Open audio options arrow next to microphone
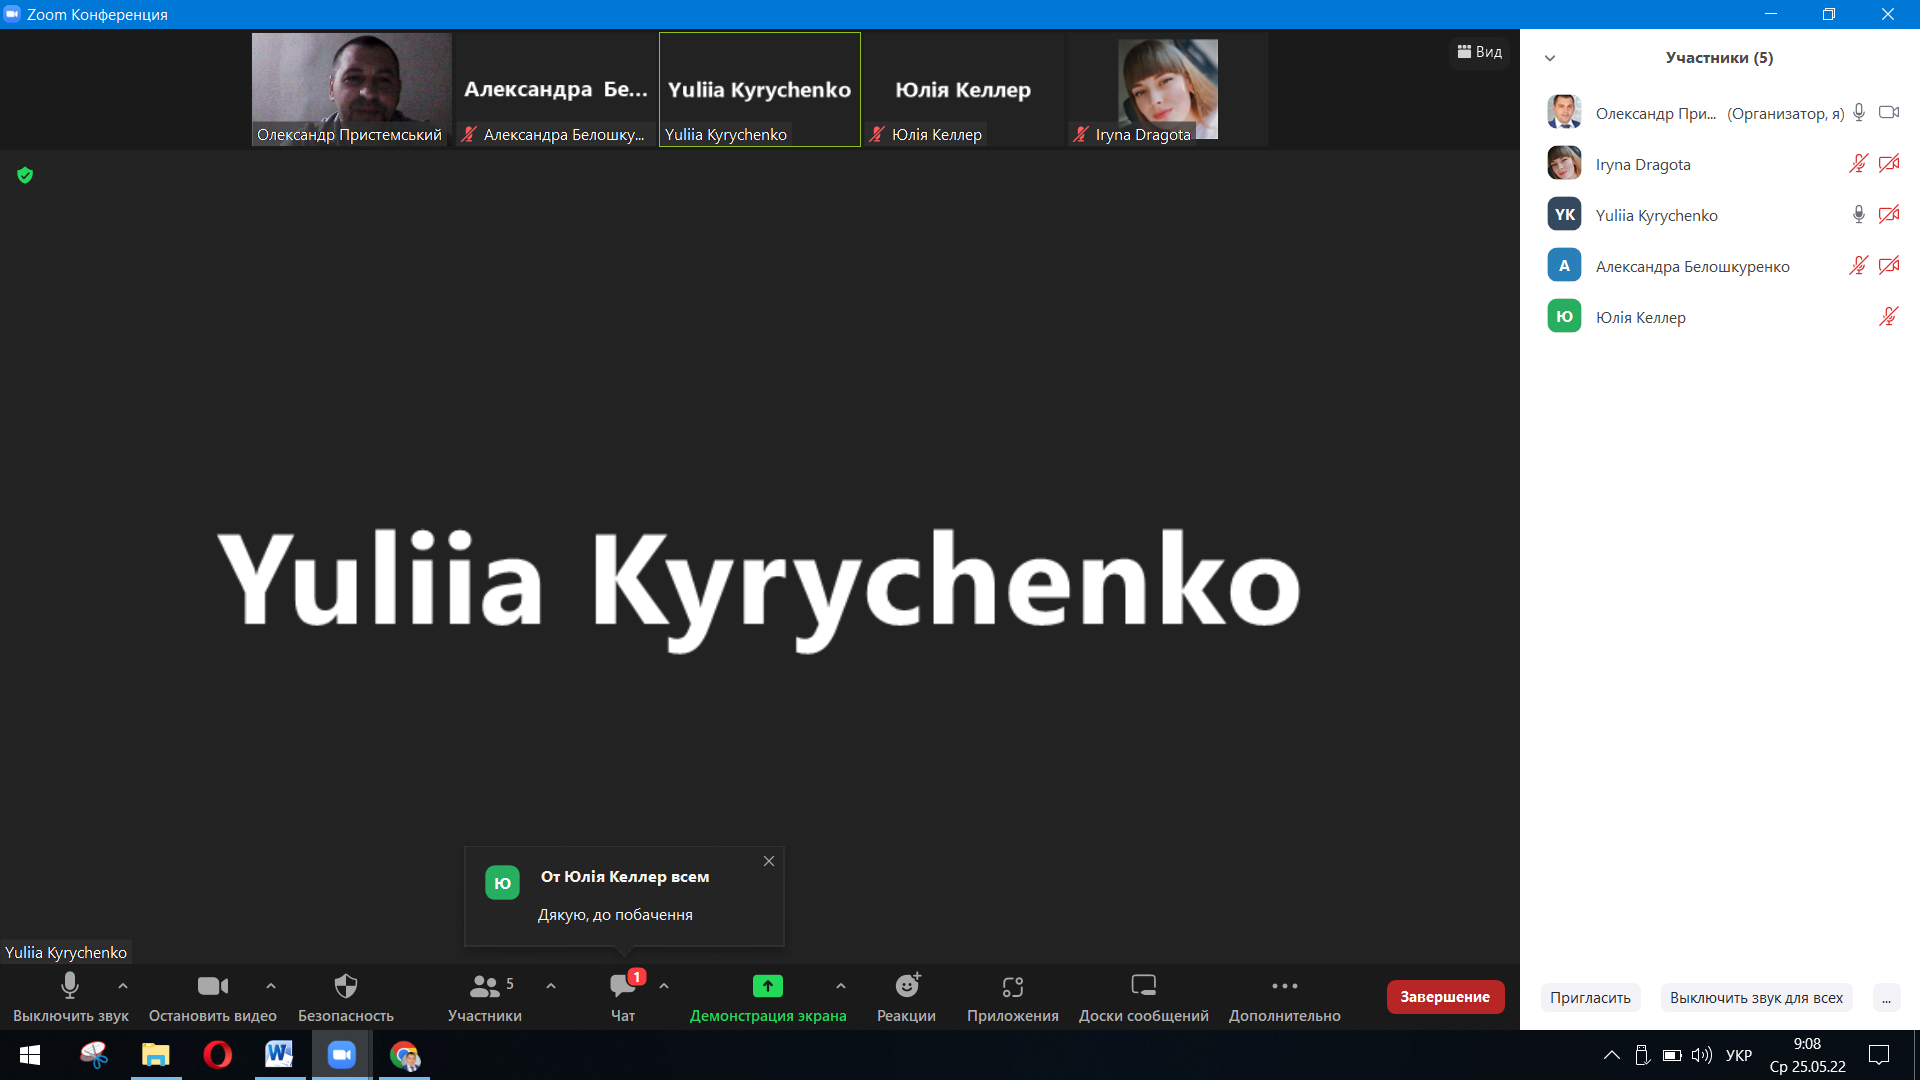Image resolution: width=1920 pixels, height=1080 pixels. (x=123, y=986)
